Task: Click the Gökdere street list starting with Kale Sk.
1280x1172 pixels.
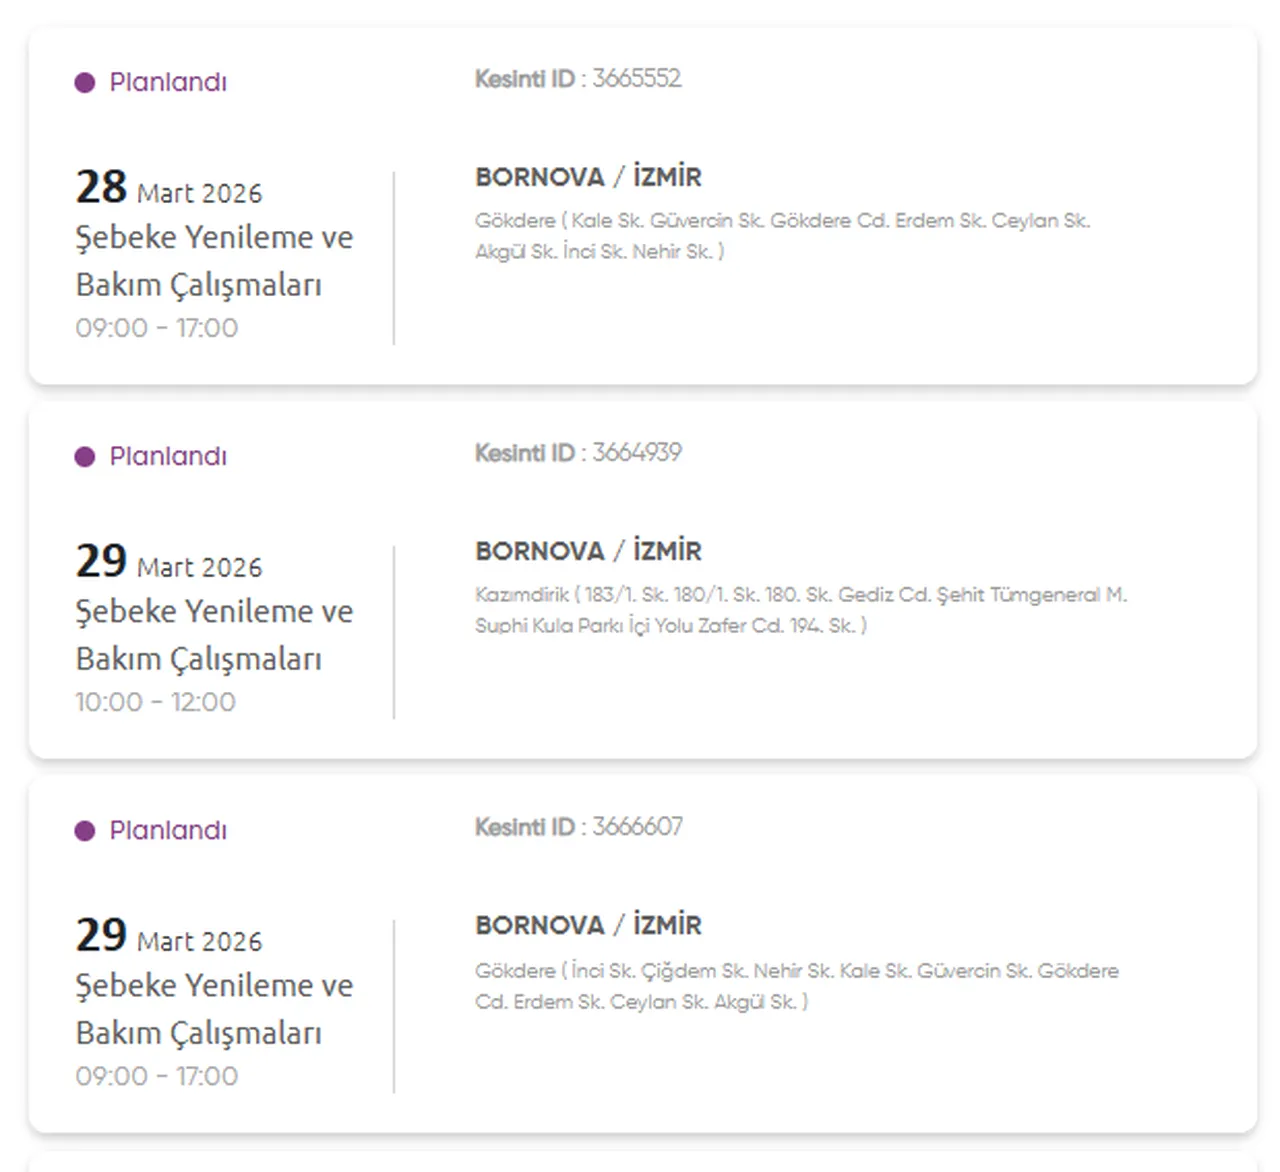Action: click(782, 236)
